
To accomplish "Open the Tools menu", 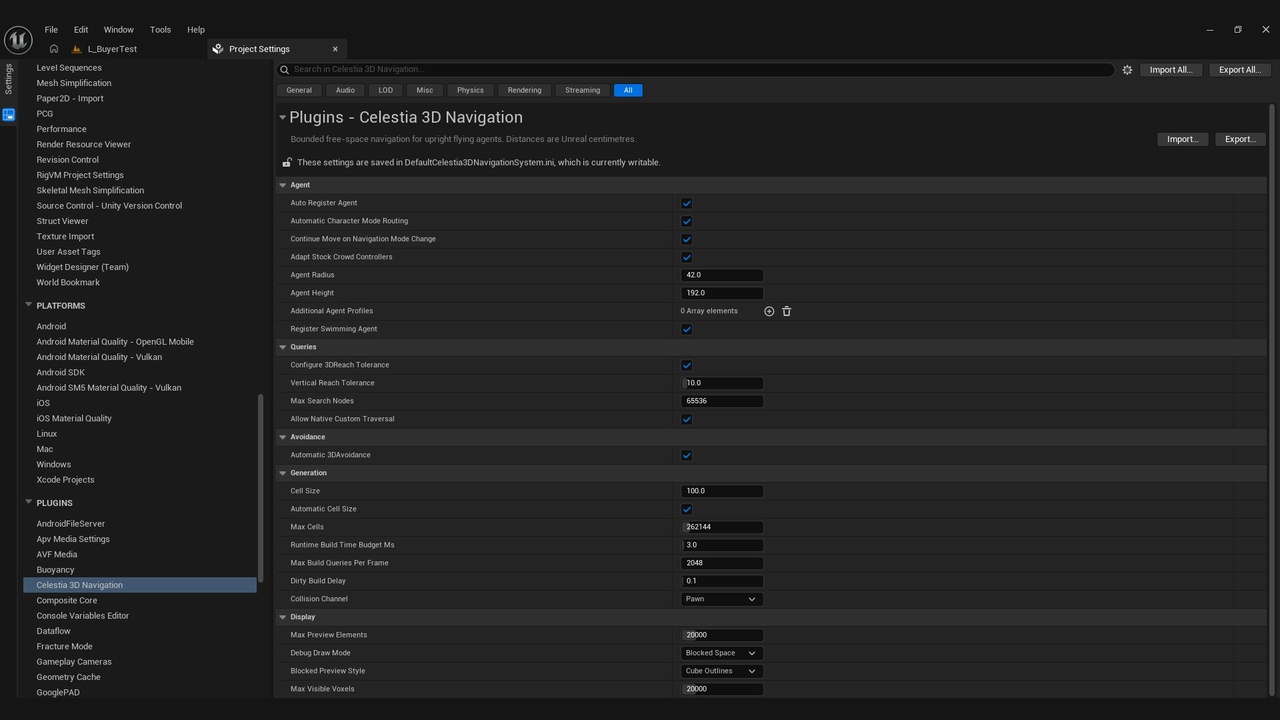I will pos(160,30).
